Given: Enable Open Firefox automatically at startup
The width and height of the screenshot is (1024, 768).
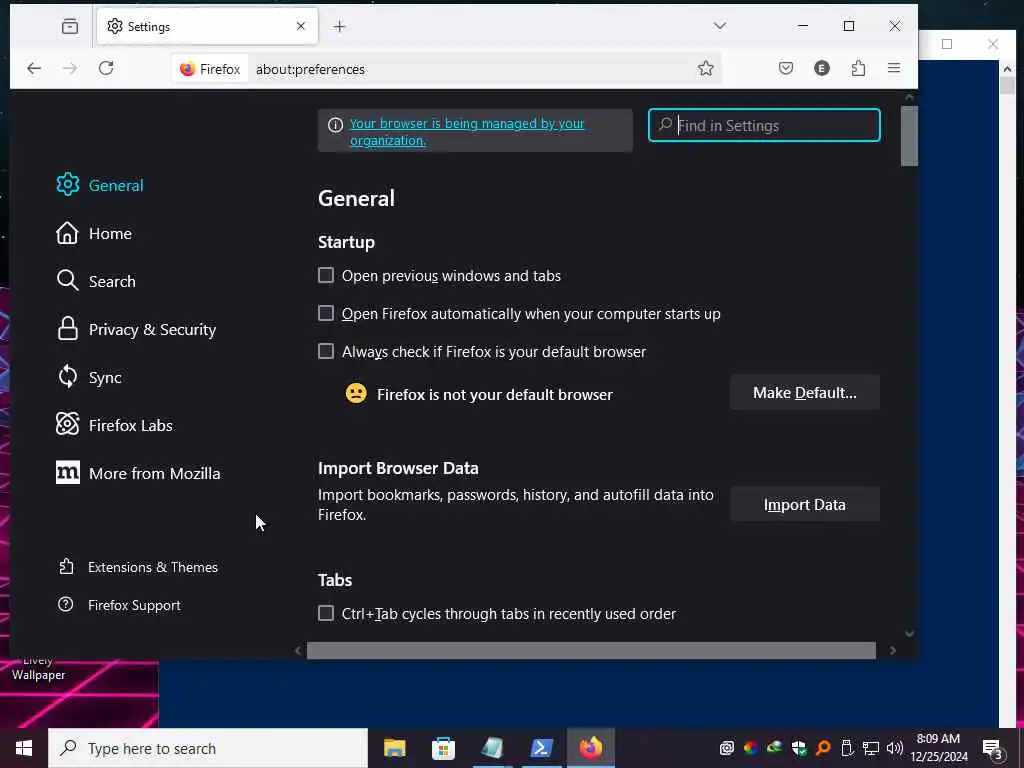Looking at the screenshot, I should click(x=326, y=313).
